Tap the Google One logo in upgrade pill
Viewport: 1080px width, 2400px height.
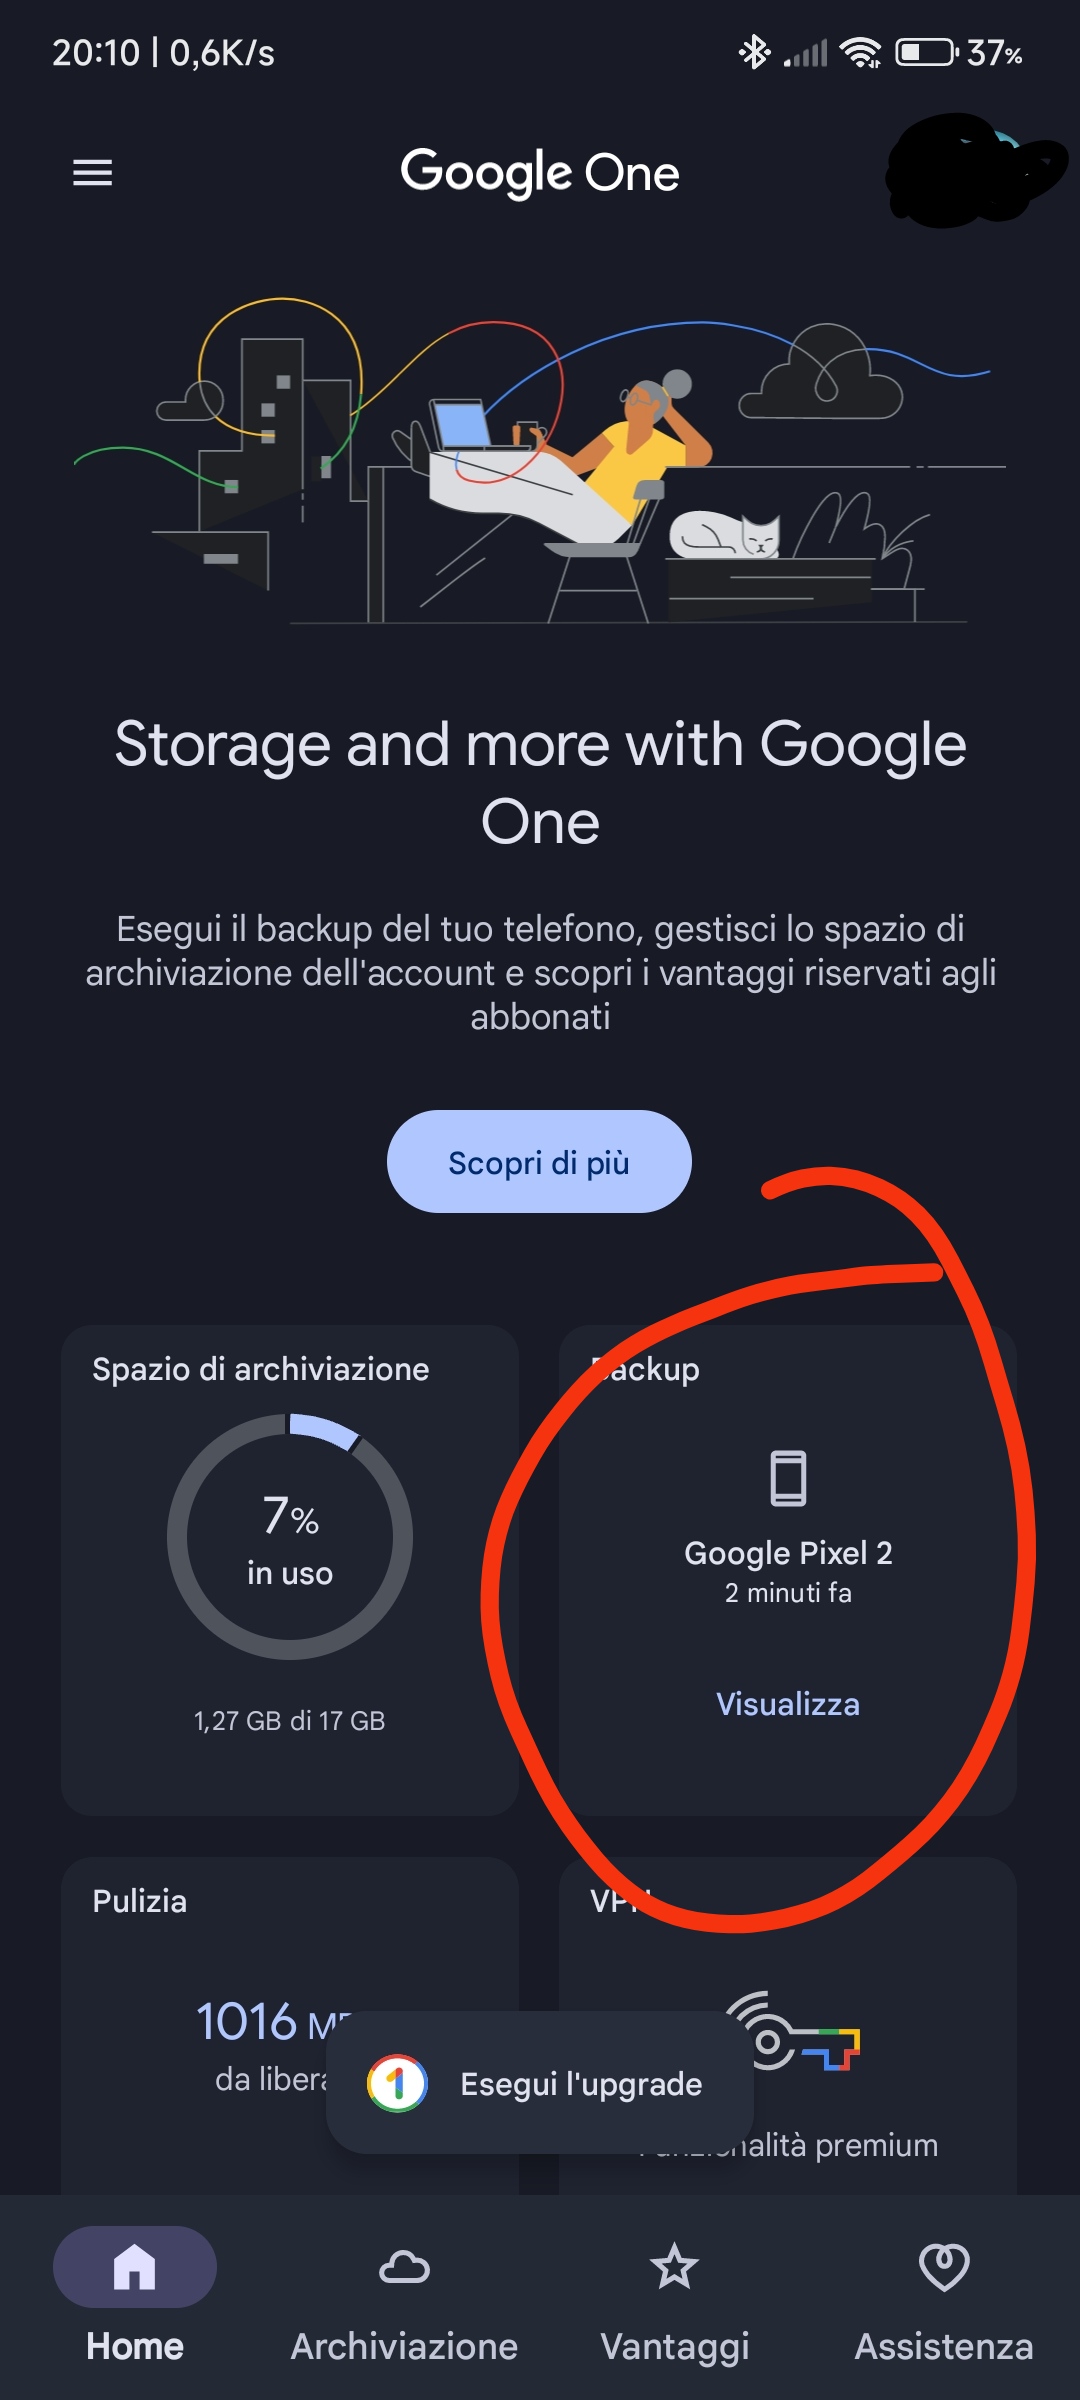click(x=397, y=2083)
